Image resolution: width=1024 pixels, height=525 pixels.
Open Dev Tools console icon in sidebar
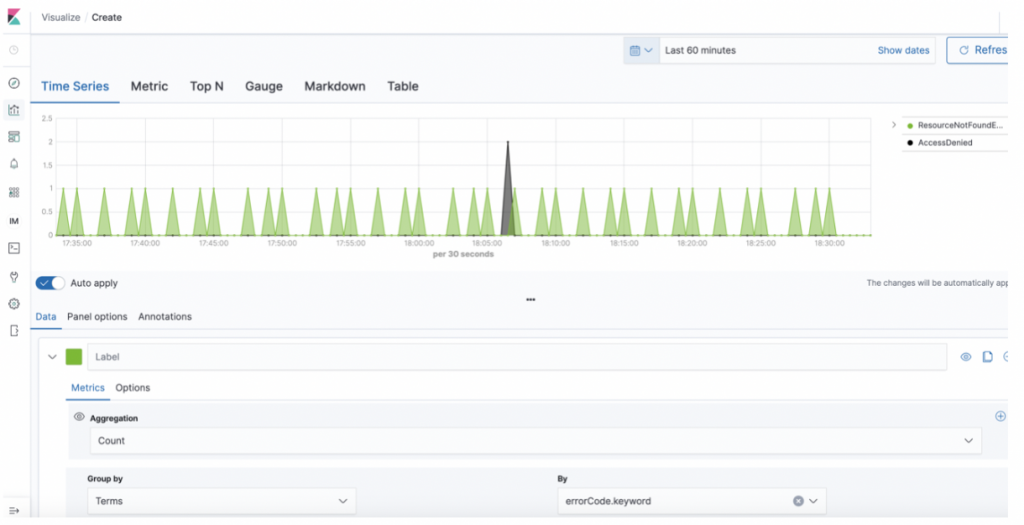[x=14, y=247]
